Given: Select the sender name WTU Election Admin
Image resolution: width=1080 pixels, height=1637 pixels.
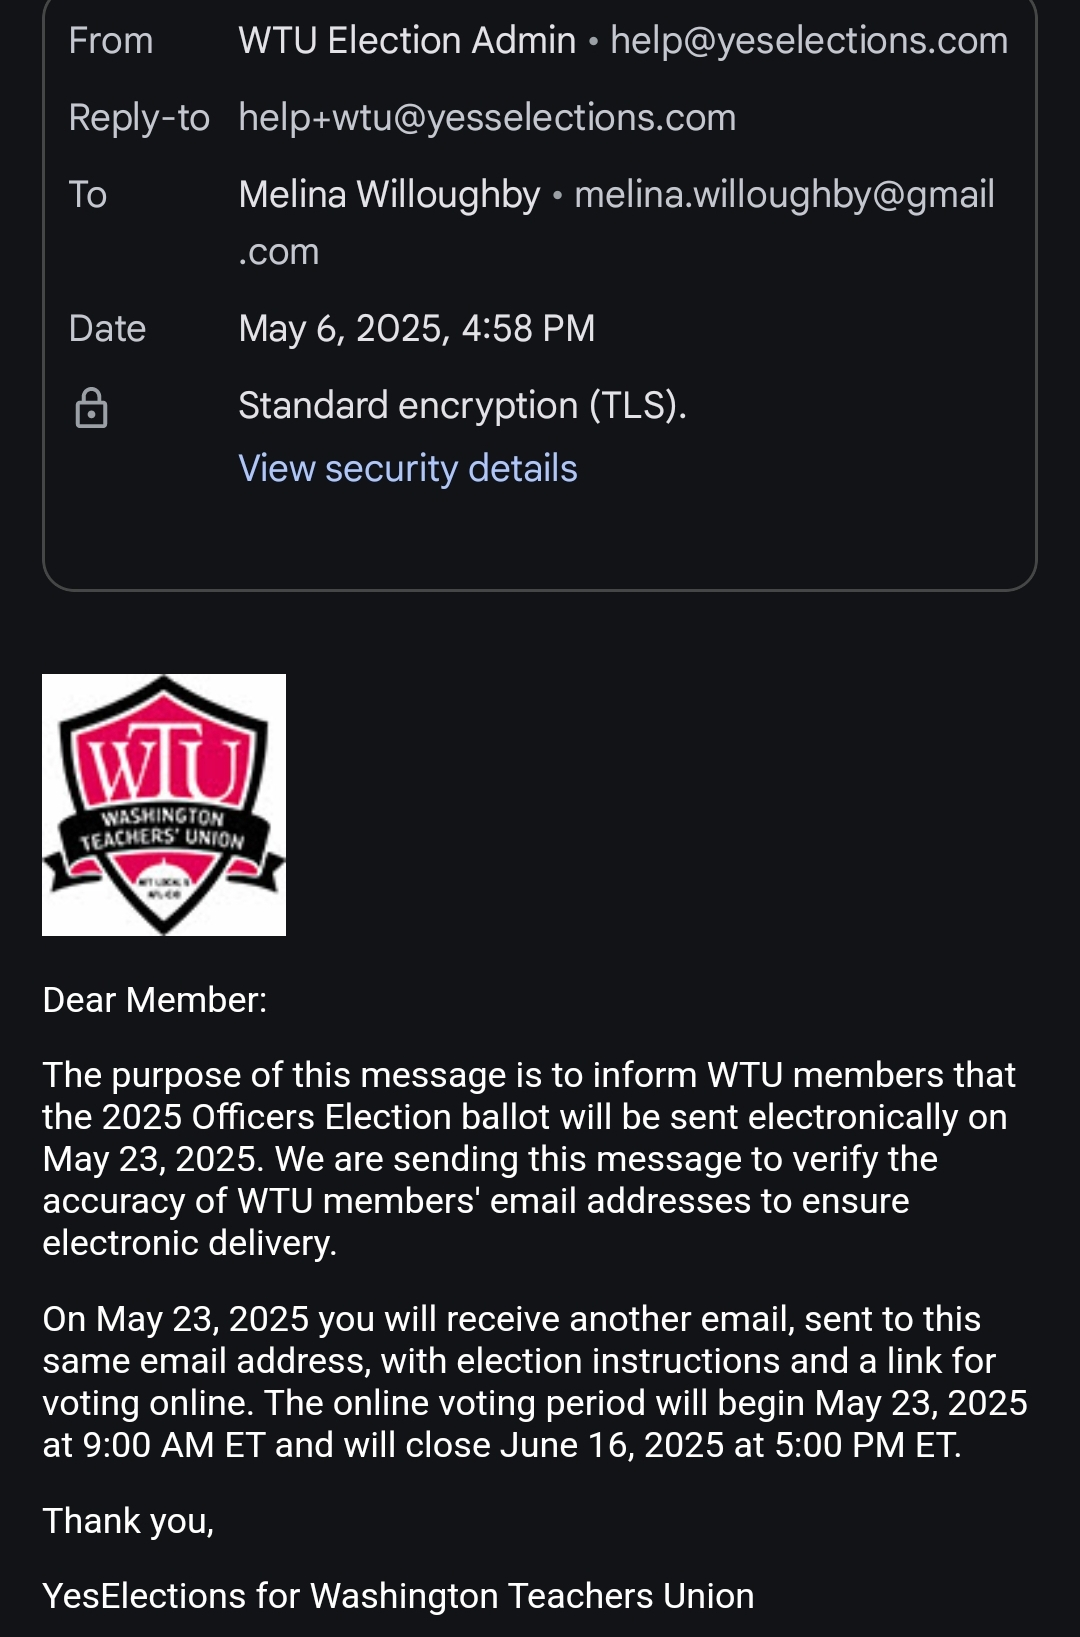Looking at the screenshot, I should tap(407, 41).
